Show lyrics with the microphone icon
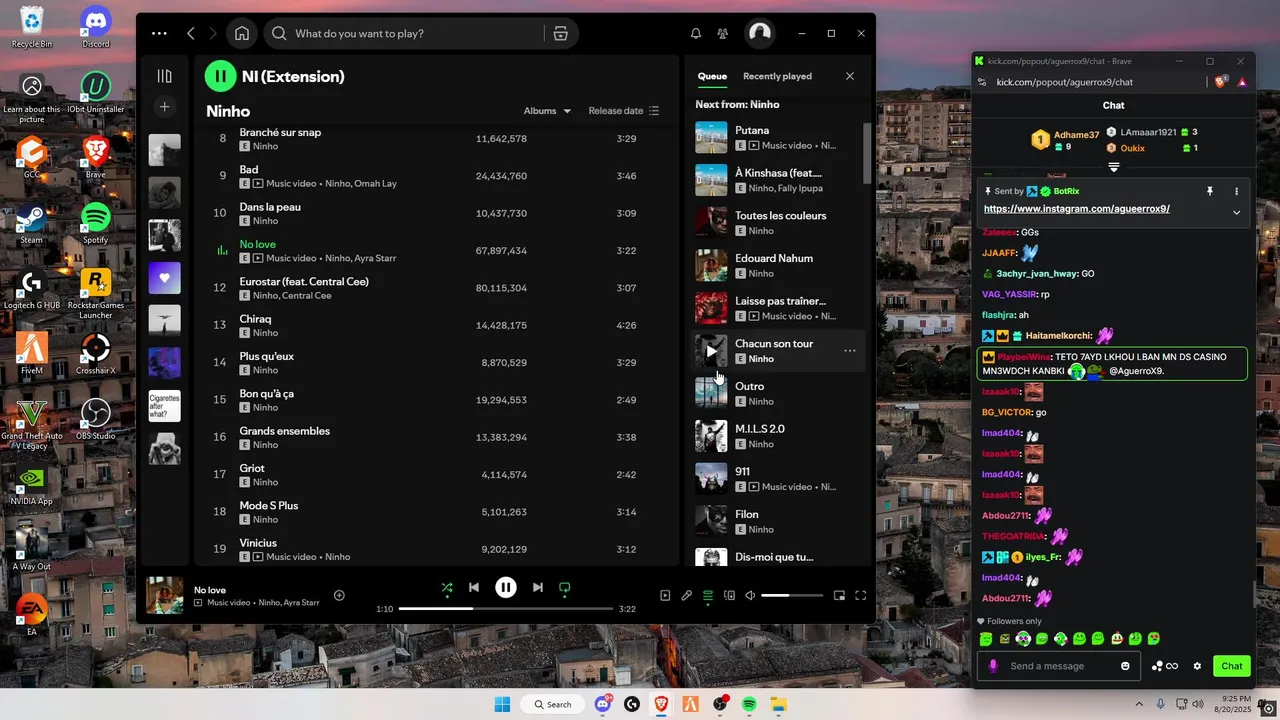Image resolution: width=1280 pixels, height=720 pixels. click(687, 595)
